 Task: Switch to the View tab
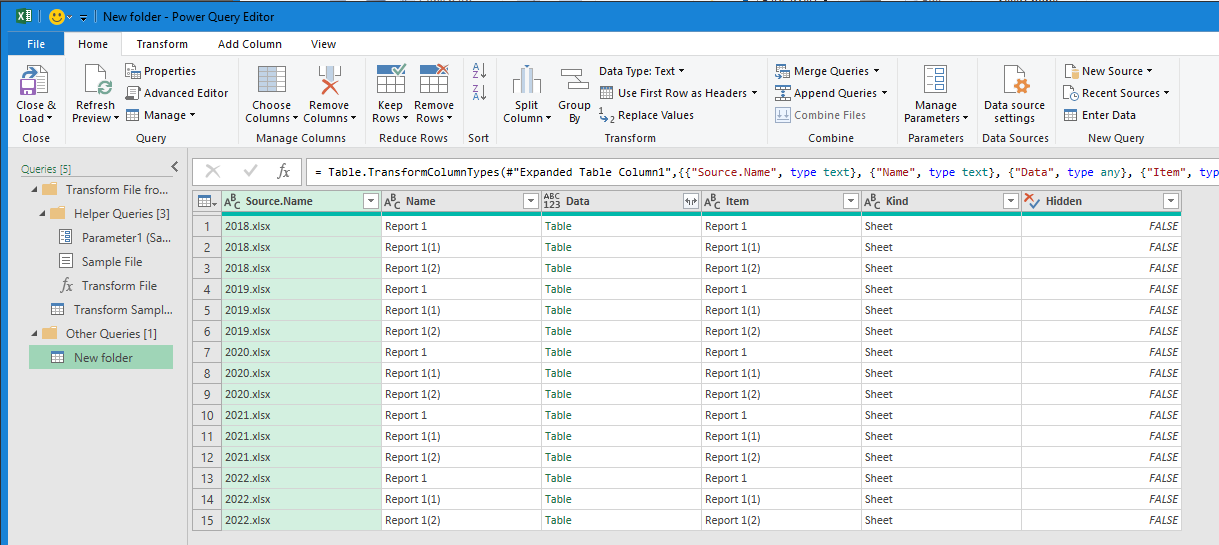[x=323, y=44]
